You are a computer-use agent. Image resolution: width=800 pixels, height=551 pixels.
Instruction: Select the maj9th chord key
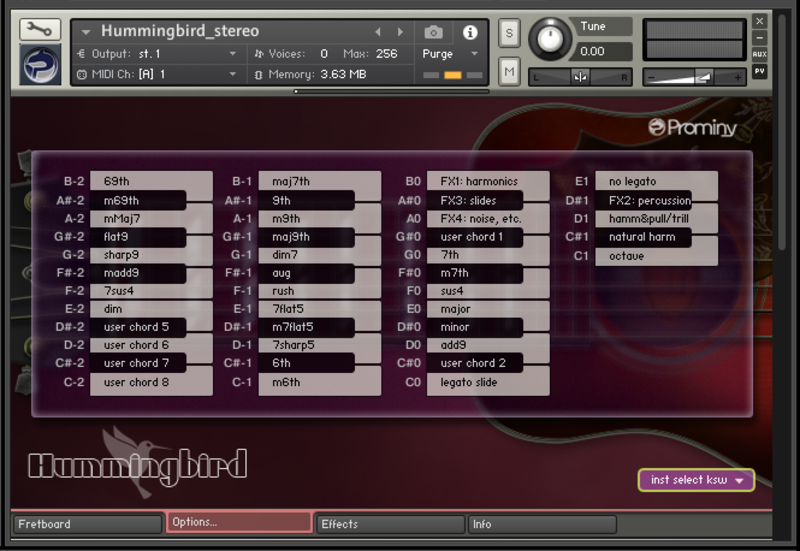click(x=306, y=237)
